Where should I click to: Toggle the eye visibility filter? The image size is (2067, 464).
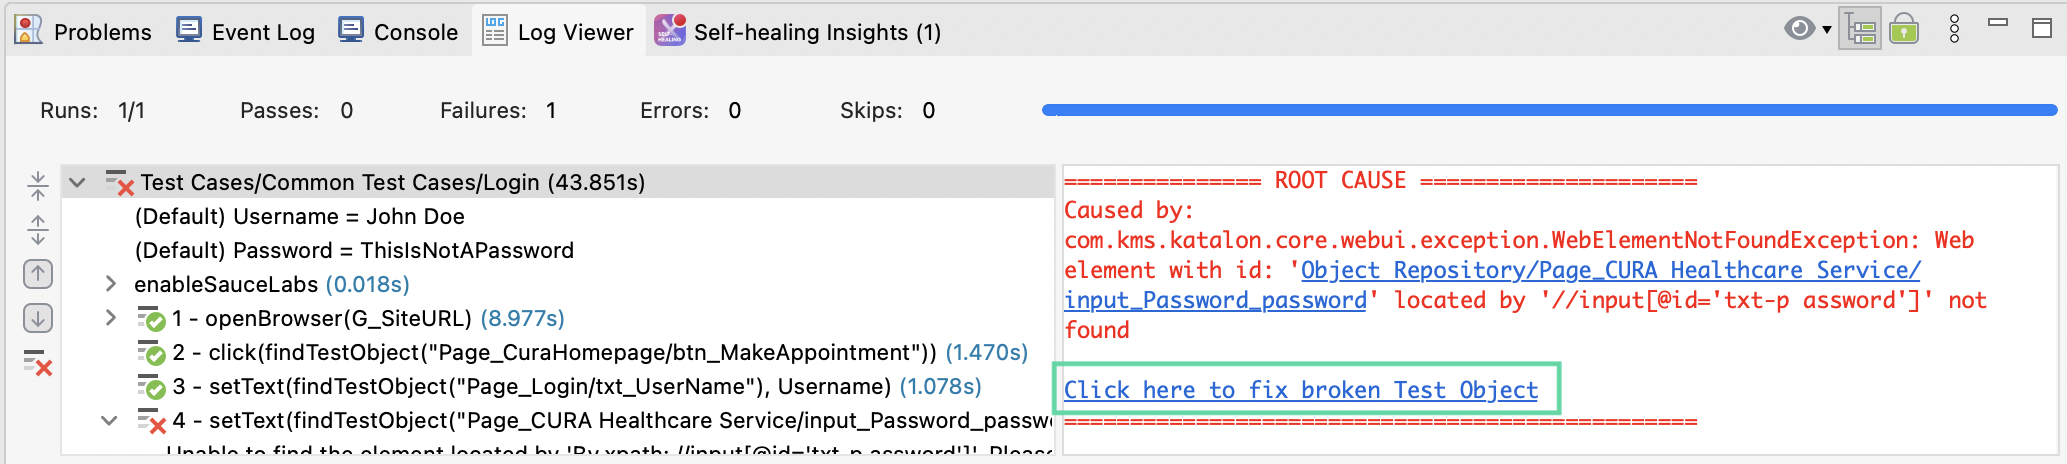pyautogui.click(x=1799, y=29)
